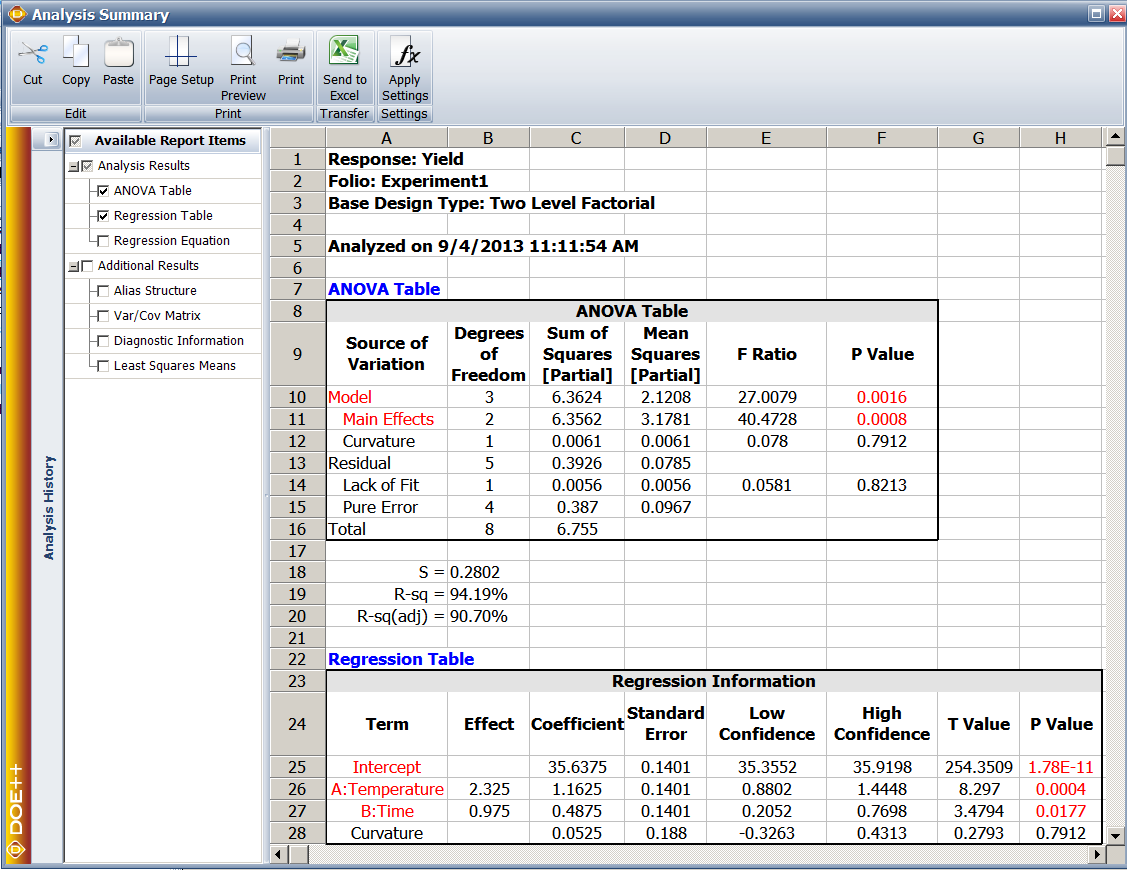Click the vertical scrollbar down arrow

(x=1115, y=835)
